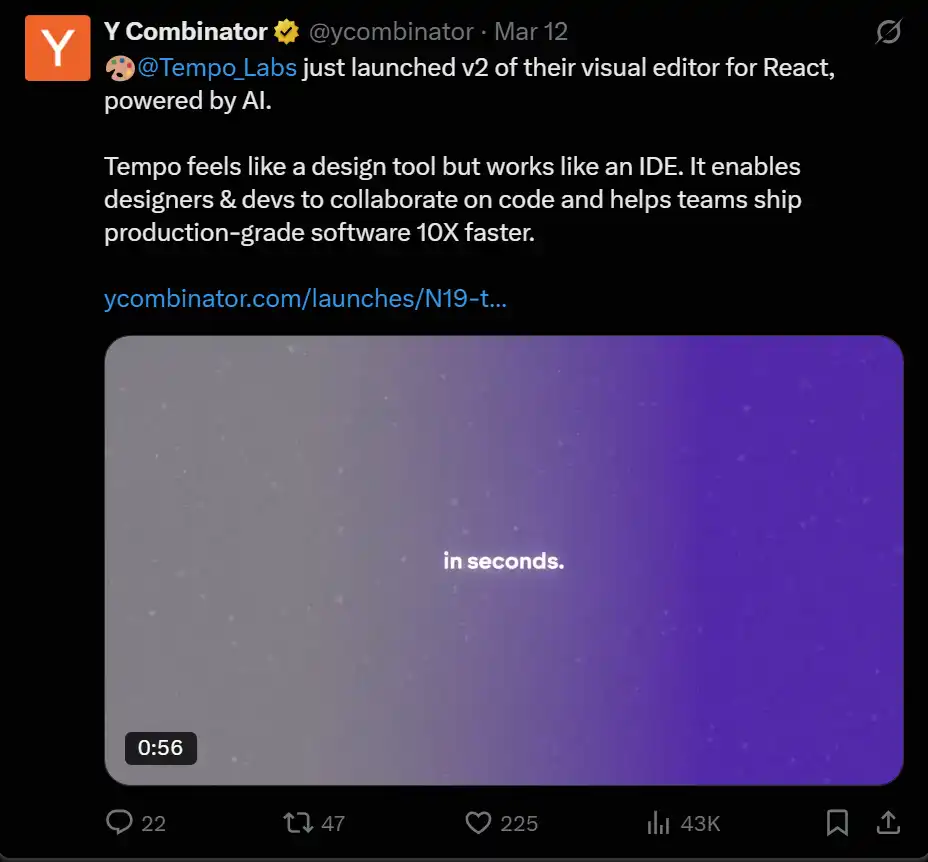928x862 pixels.
Task: Like the tweet with the heart icon
Action: coord(479,823)
